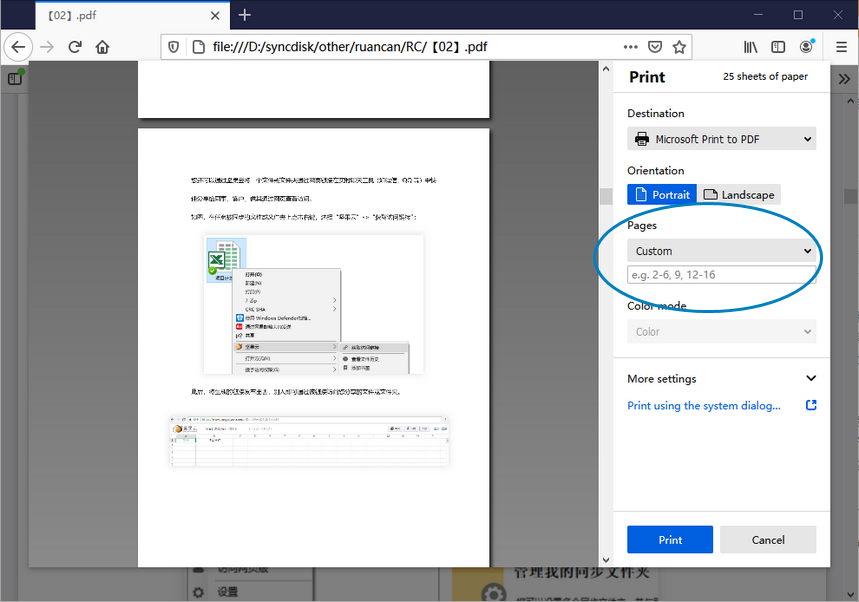Select Portrait orientation
The image size is (859, 602).
(x=661, y=195)
